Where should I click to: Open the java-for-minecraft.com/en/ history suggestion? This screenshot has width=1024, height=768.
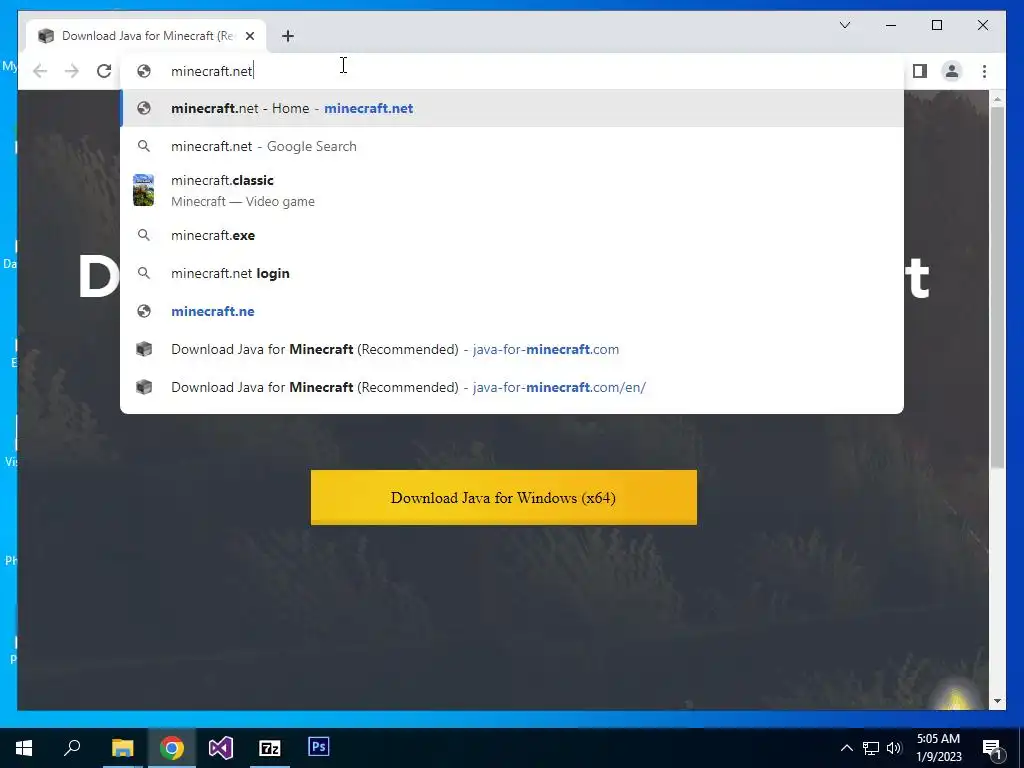[x=512, y=387]
